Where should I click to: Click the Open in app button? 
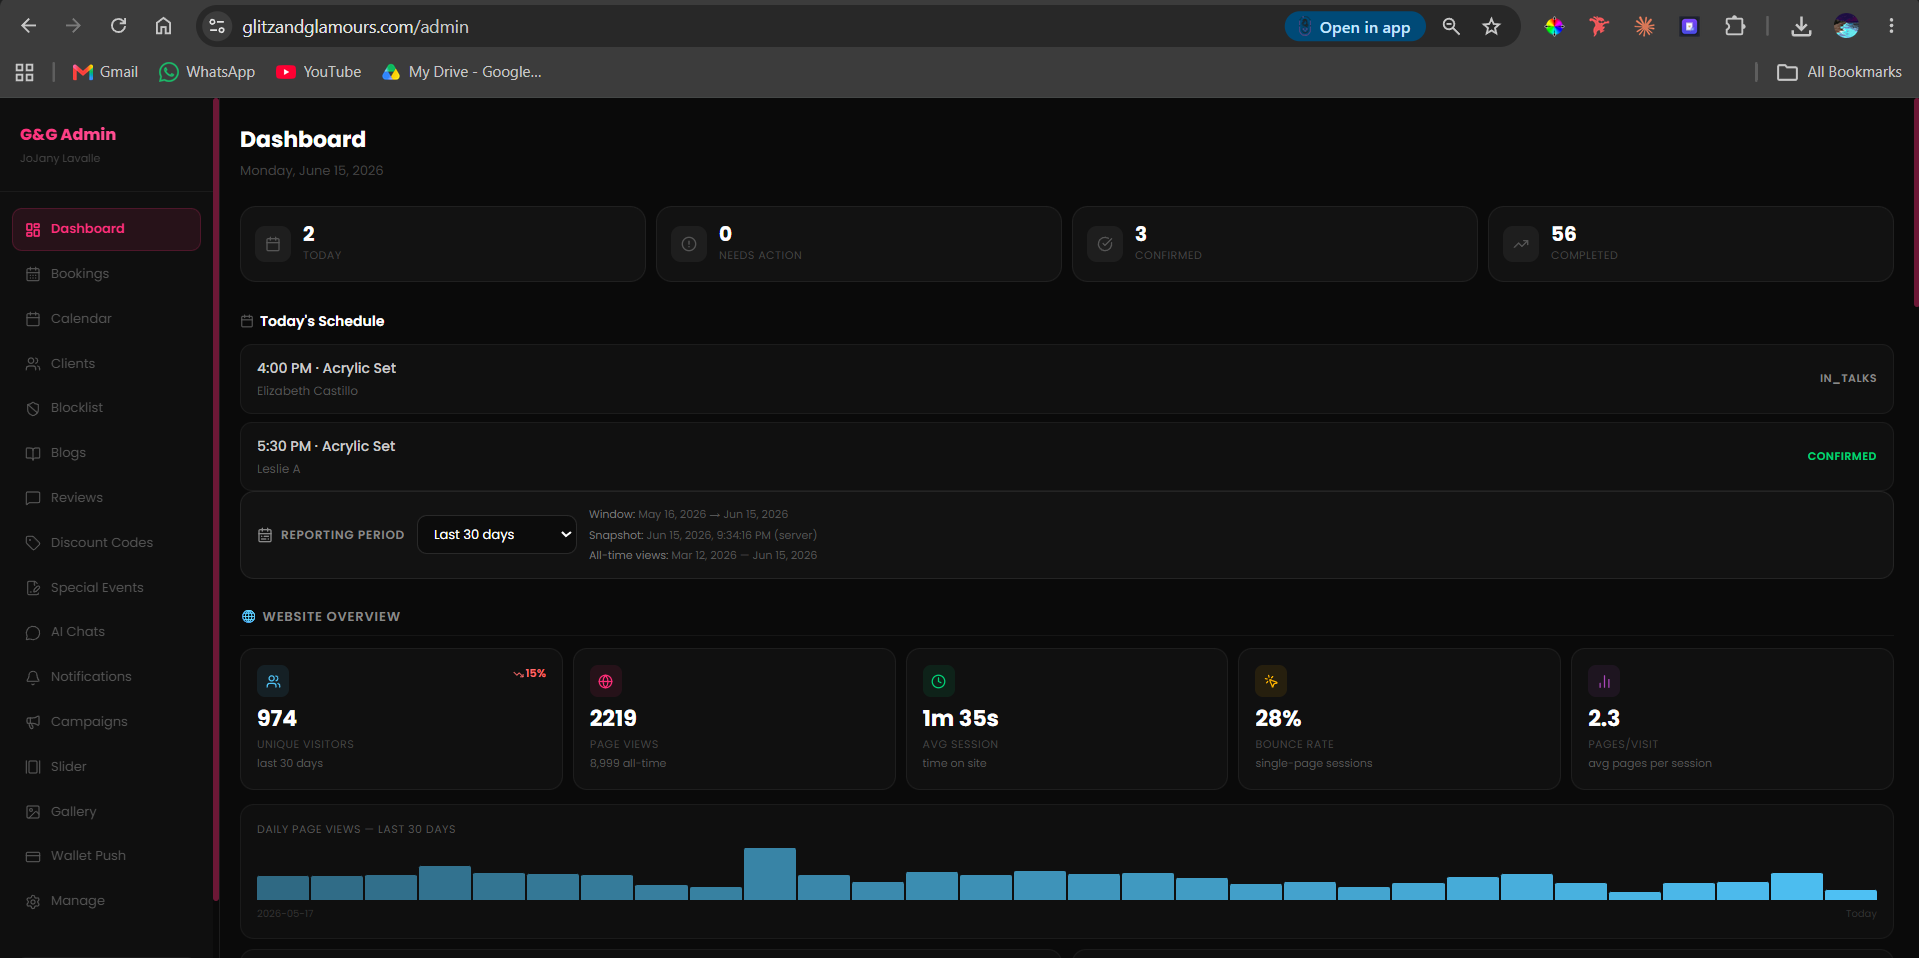pos(1355,27)
